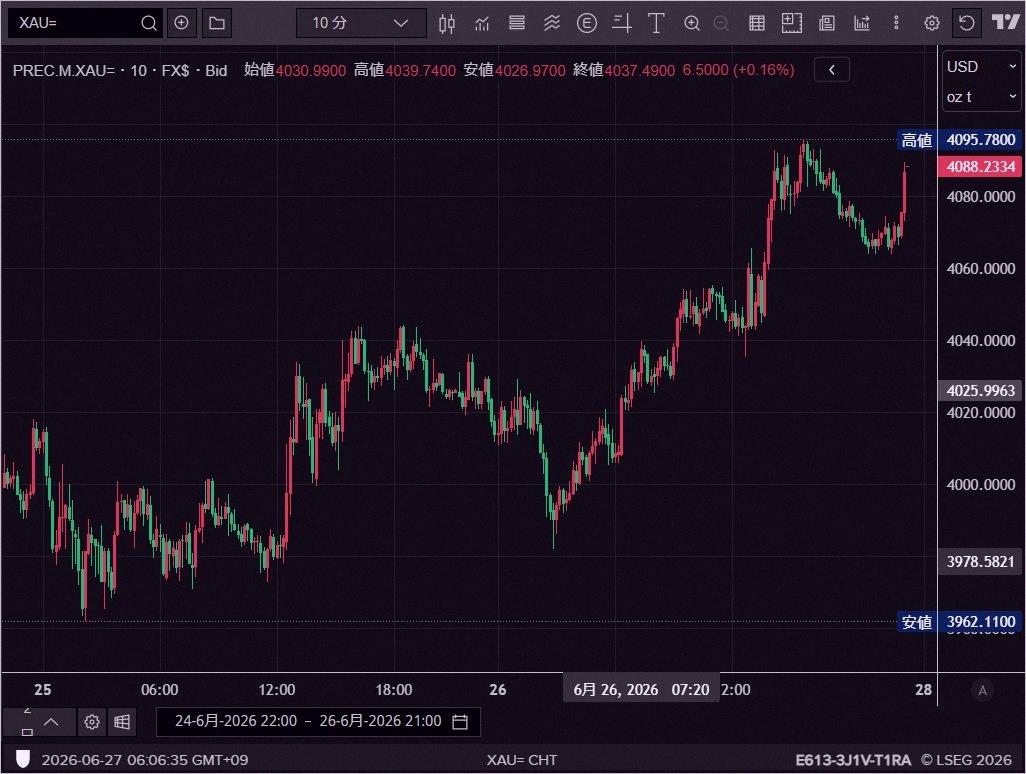This screenshot has height=774, width=1026.
Task: Click the 6月 26, 2026 07:20 time label
Action: (641, 690)
